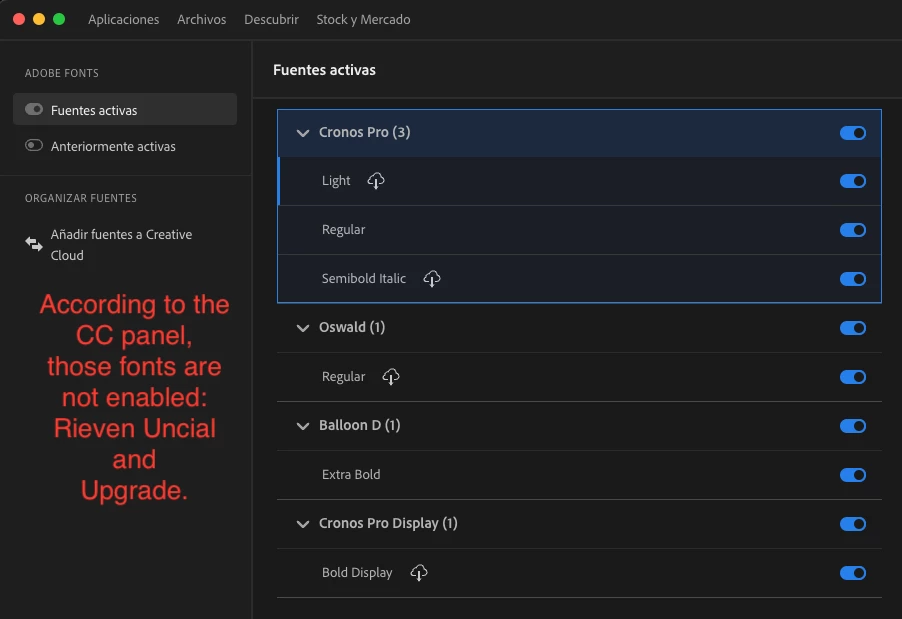This screenshot has height=619, width=902.
Task: Click the yellow macOS minimize window button
Action: [x=39, y=19]
